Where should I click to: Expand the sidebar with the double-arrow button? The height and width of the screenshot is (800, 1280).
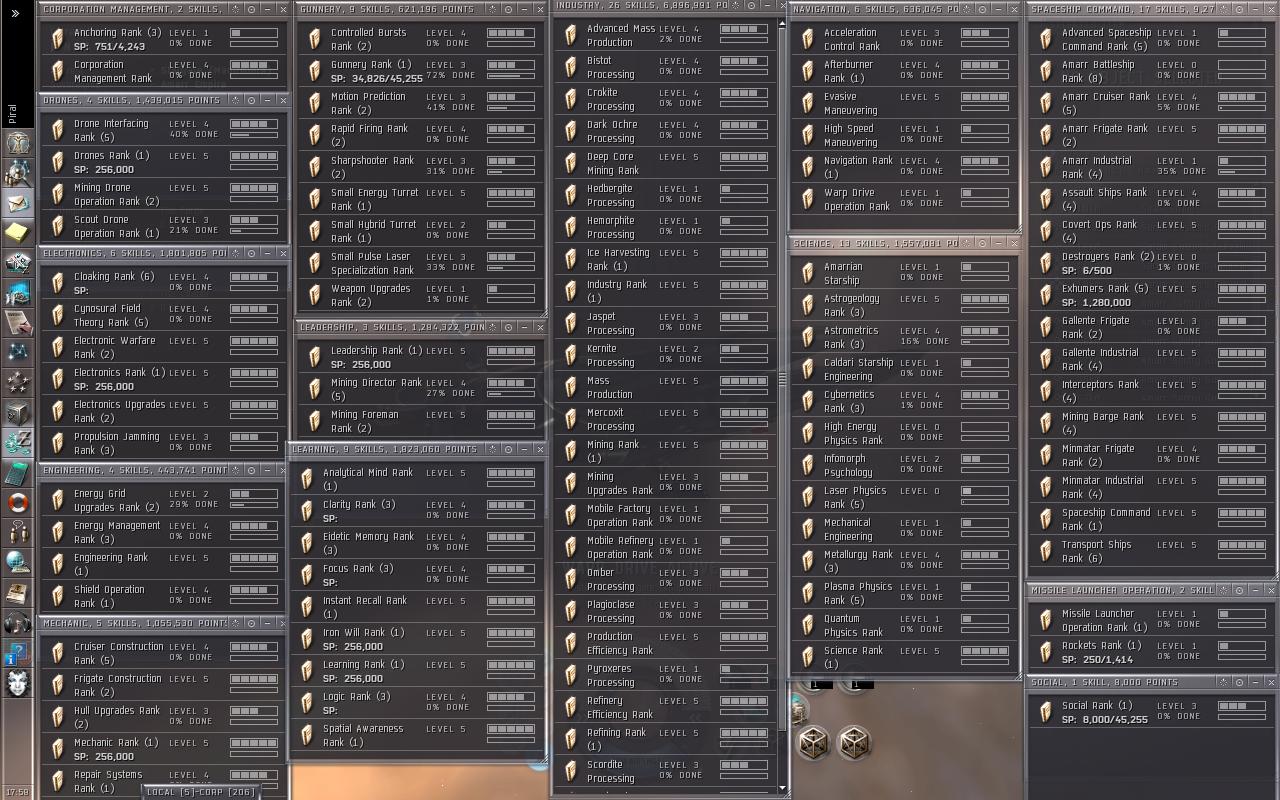coord(15,13)
